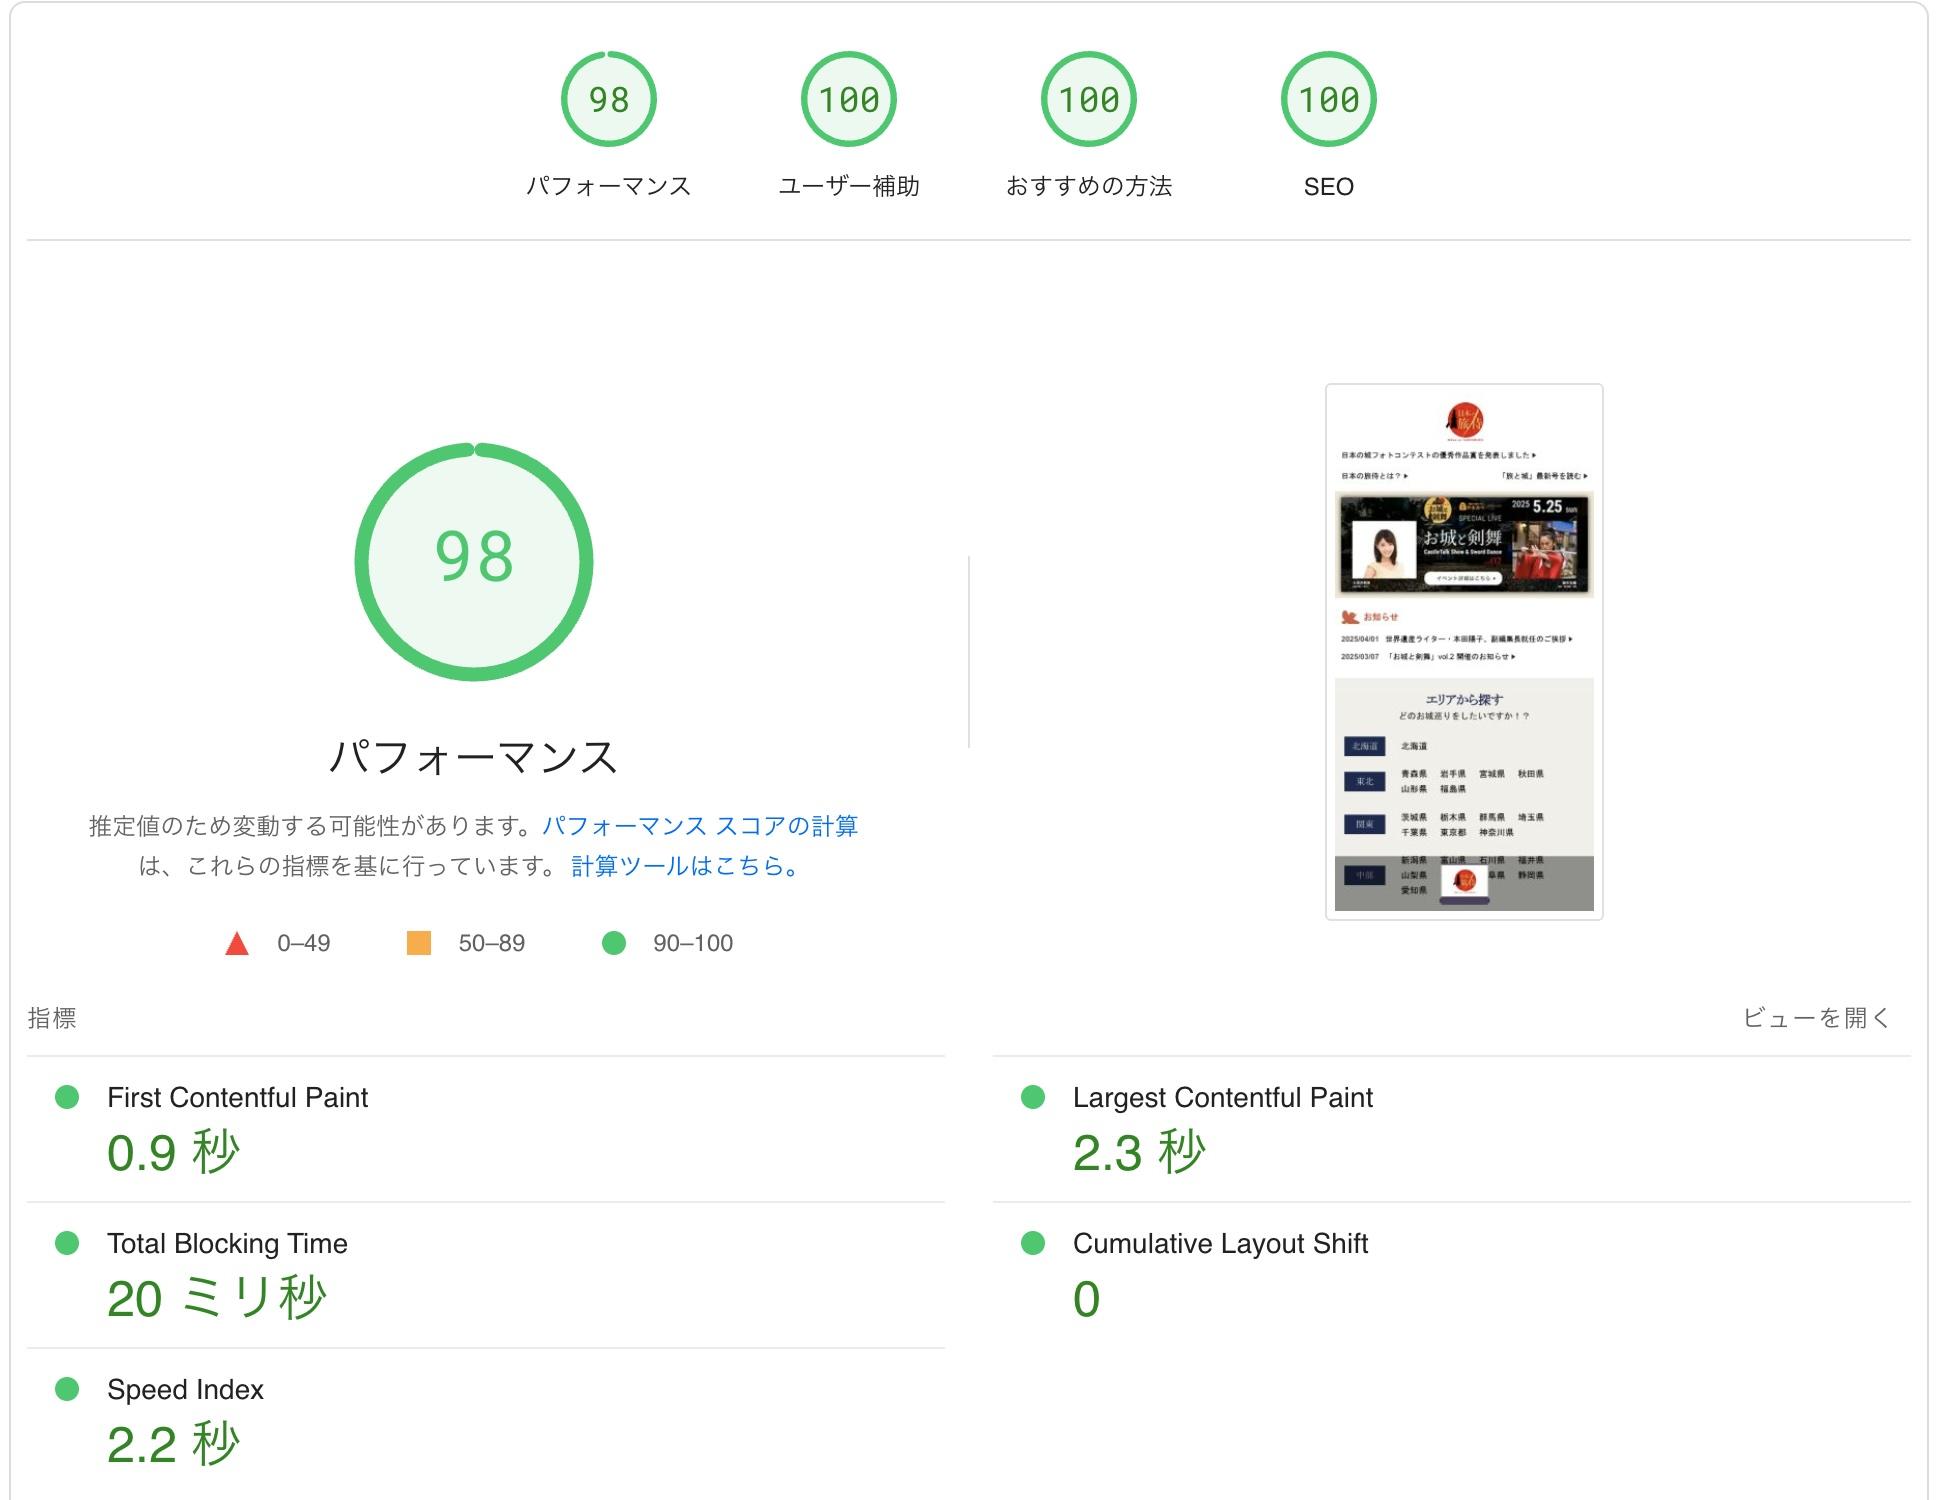Viewport: 1938px width, 1500px height.
Task: Open the page screenshot thumbnail
Action: click(x=1464, y=651)
